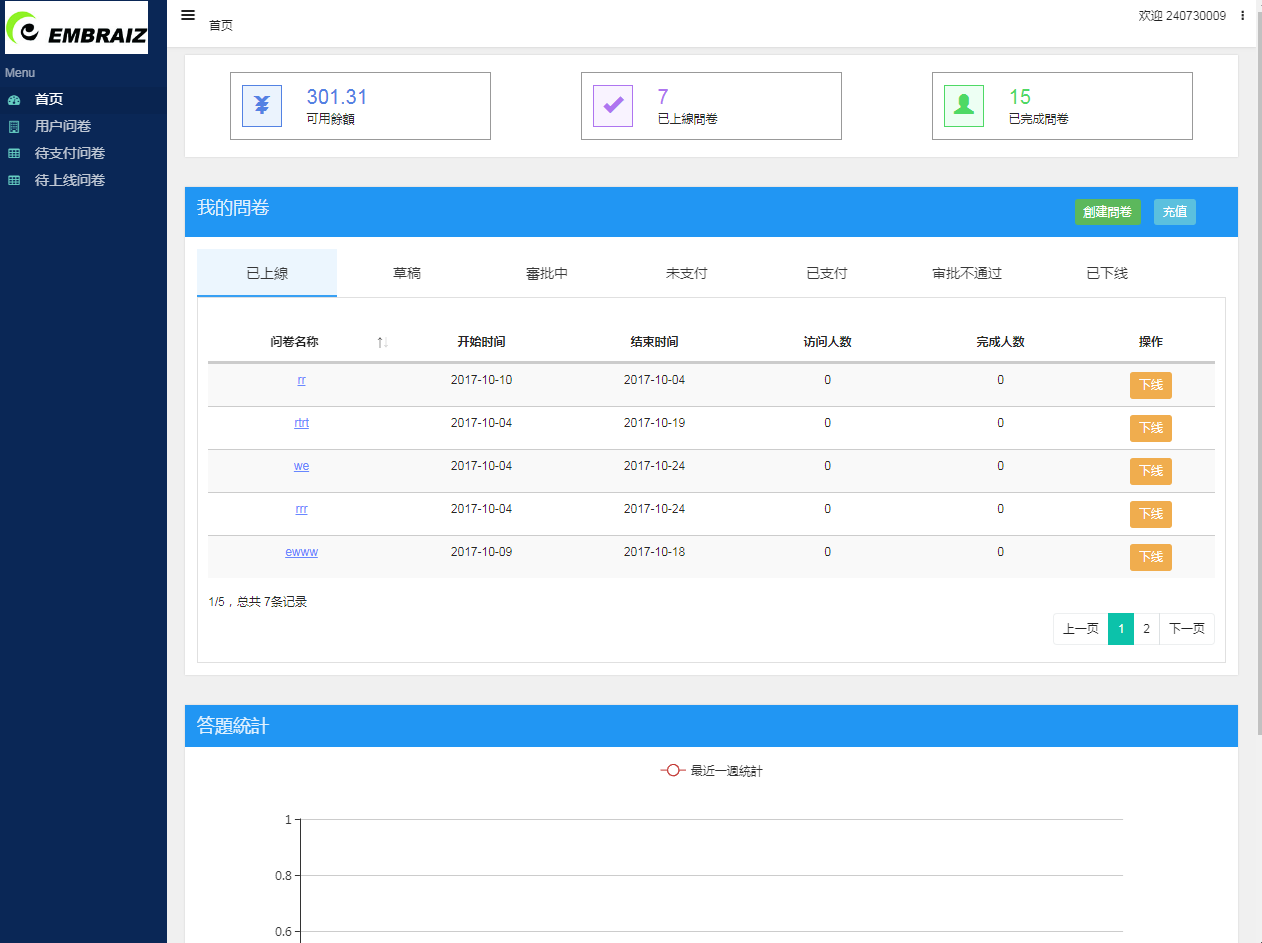1262x943 pixels.
Task: Click the EMBRAIZ logo
Action: tap(77, 28)
